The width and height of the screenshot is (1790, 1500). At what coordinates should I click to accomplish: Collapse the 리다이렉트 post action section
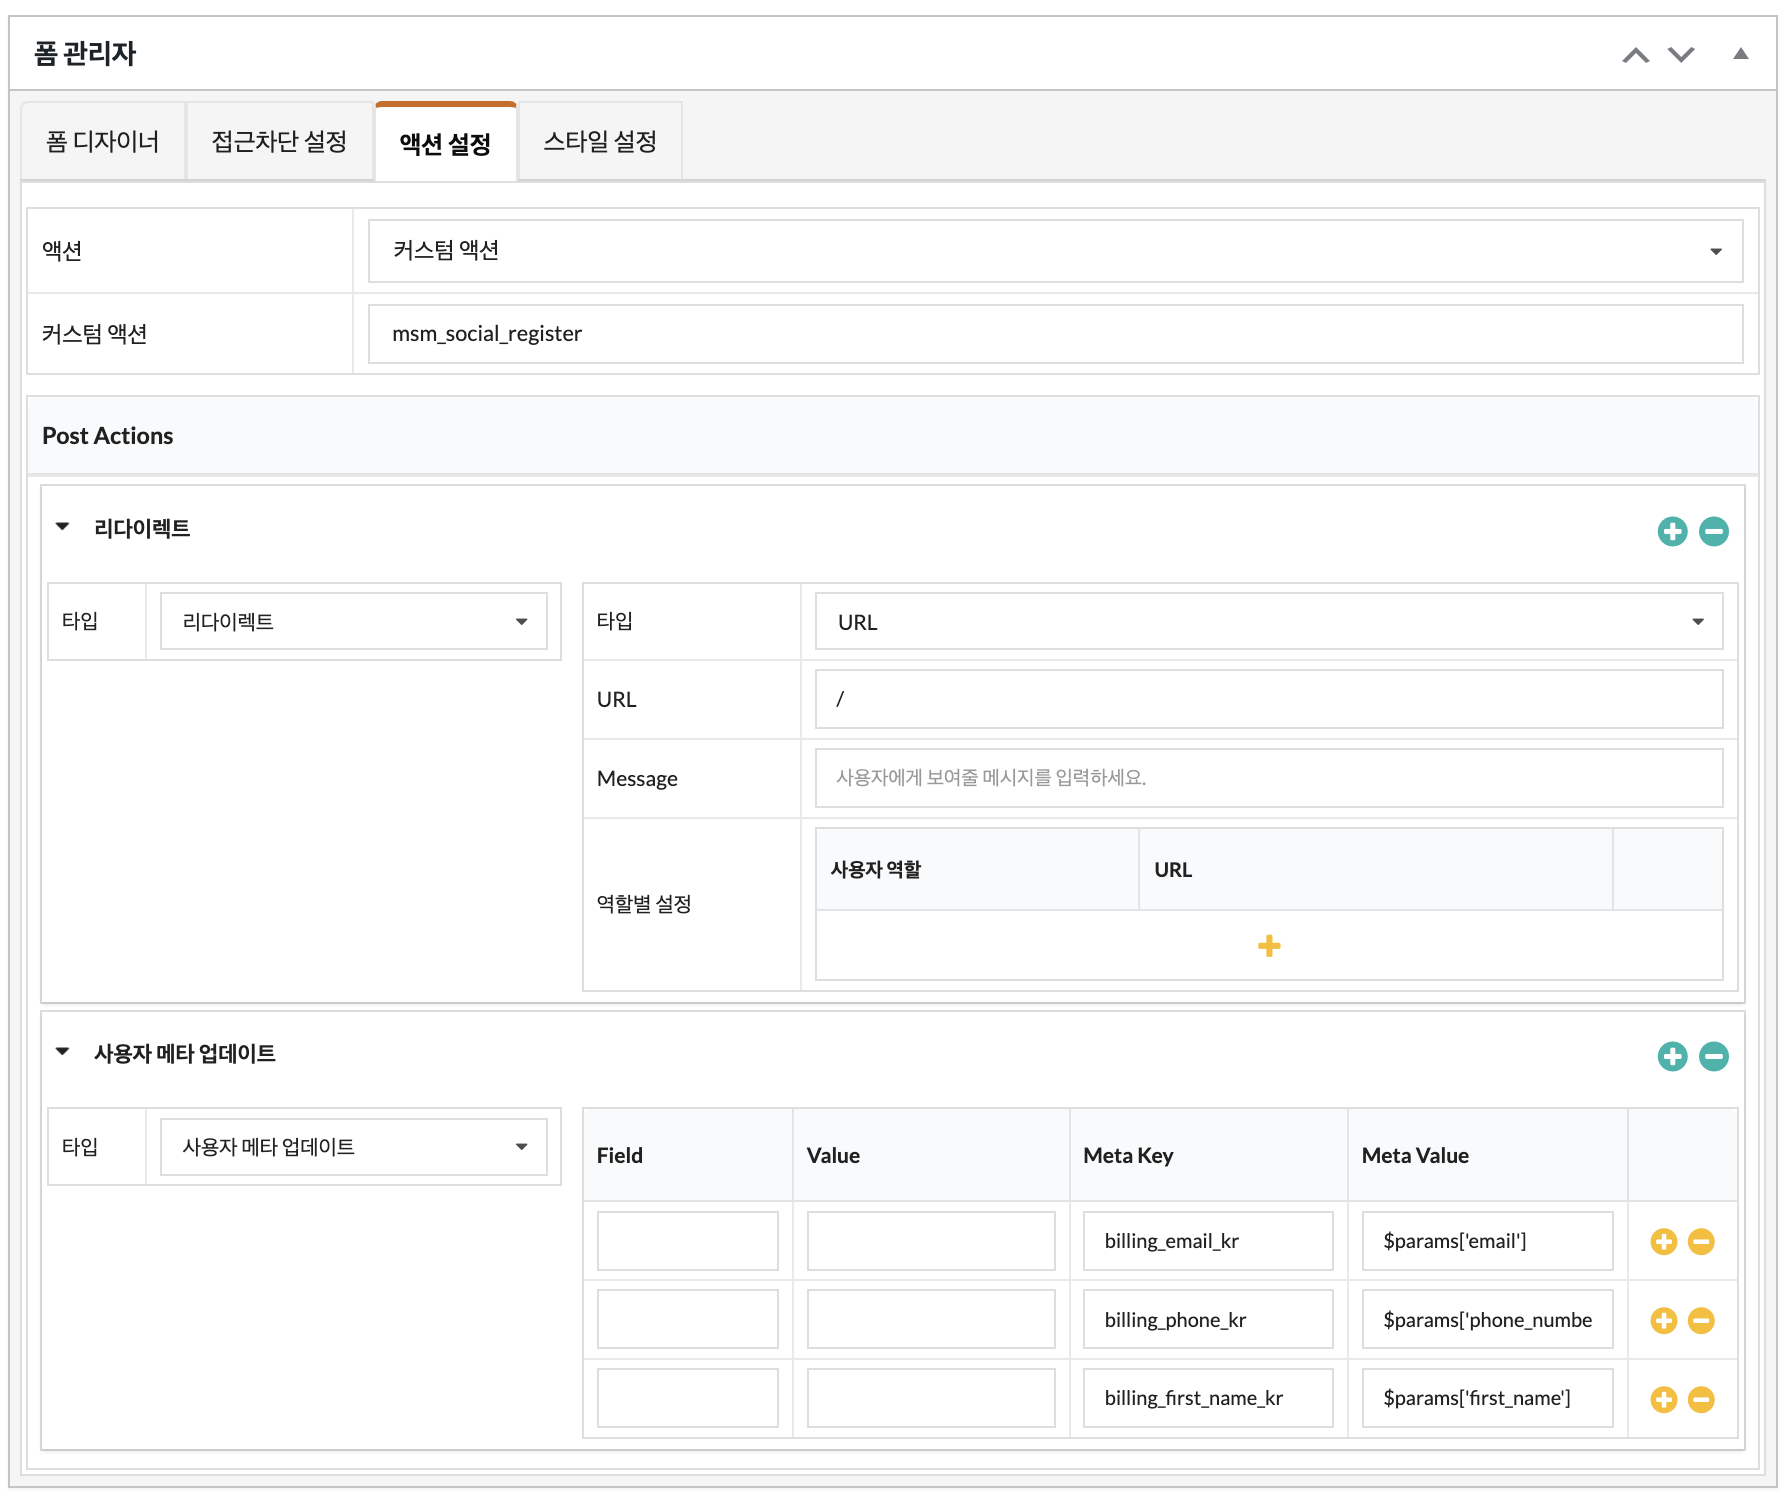63,527
